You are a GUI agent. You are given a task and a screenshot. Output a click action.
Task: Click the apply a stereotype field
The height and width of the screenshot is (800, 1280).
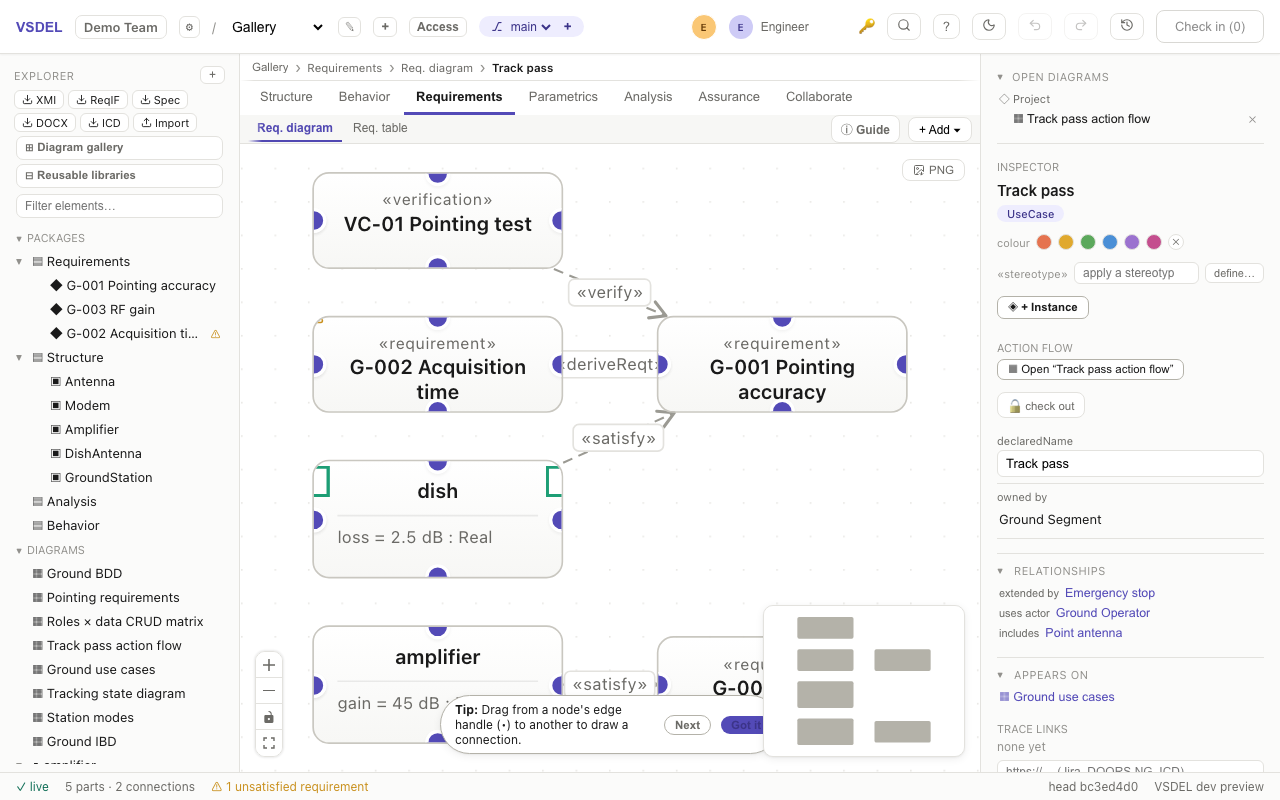click(1136, 273)
